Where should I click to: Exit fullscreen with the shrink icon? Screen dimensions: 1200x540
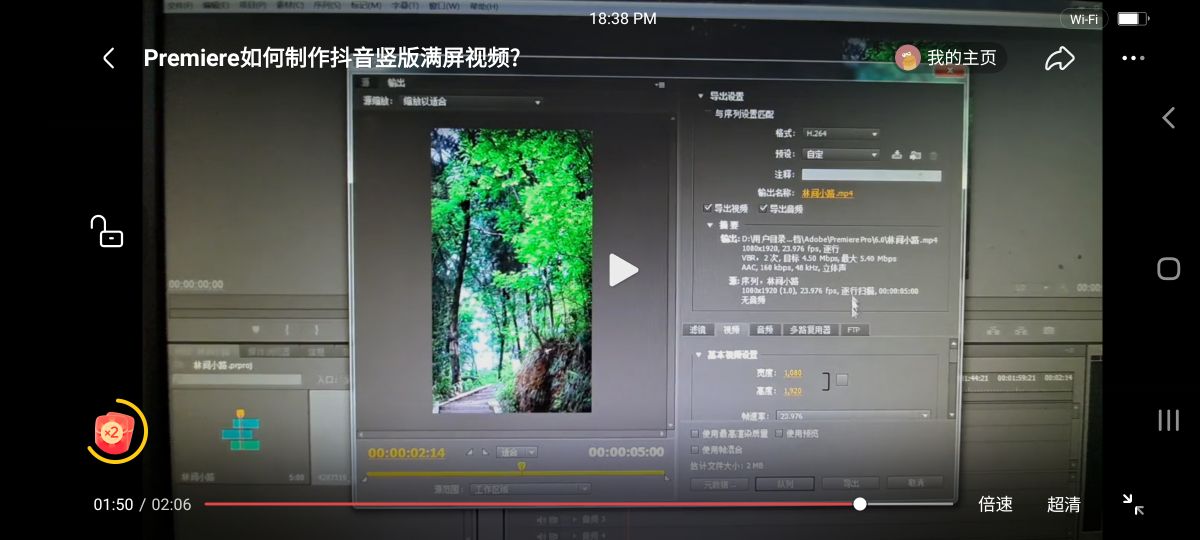(x=1133, y=504)
